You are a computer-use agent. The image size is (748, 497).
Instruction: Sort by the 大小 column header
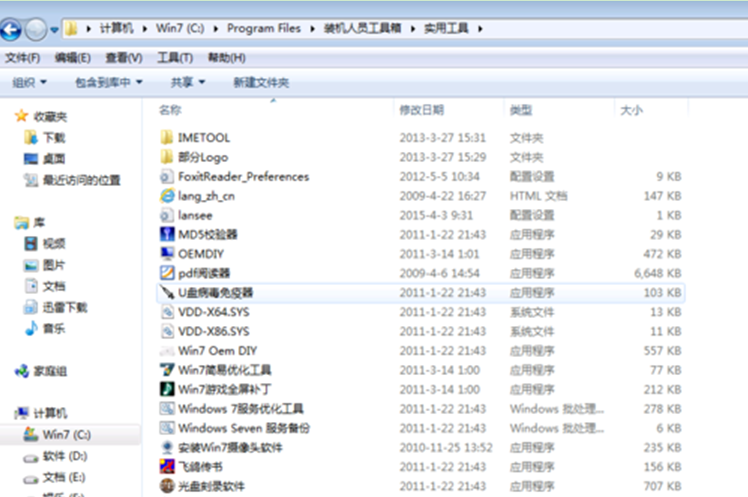pyautogui.click(x=631, y=110)
